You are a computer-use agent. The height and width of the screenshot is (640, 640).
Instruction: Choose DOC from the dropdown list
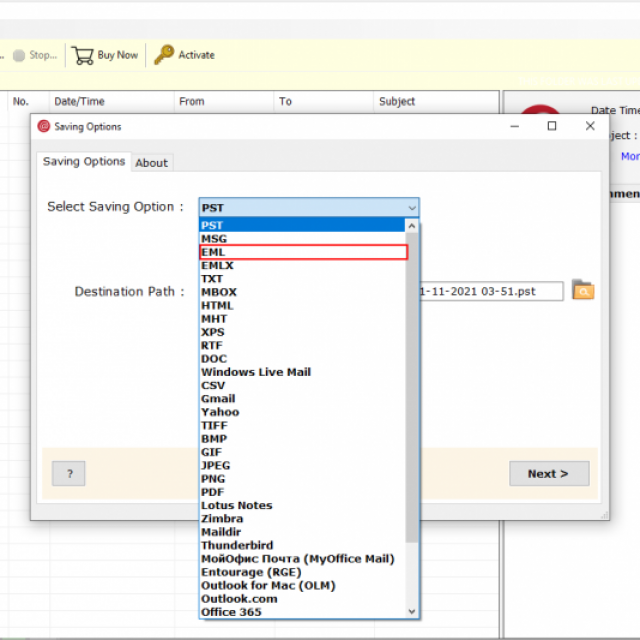pos(302,359)
